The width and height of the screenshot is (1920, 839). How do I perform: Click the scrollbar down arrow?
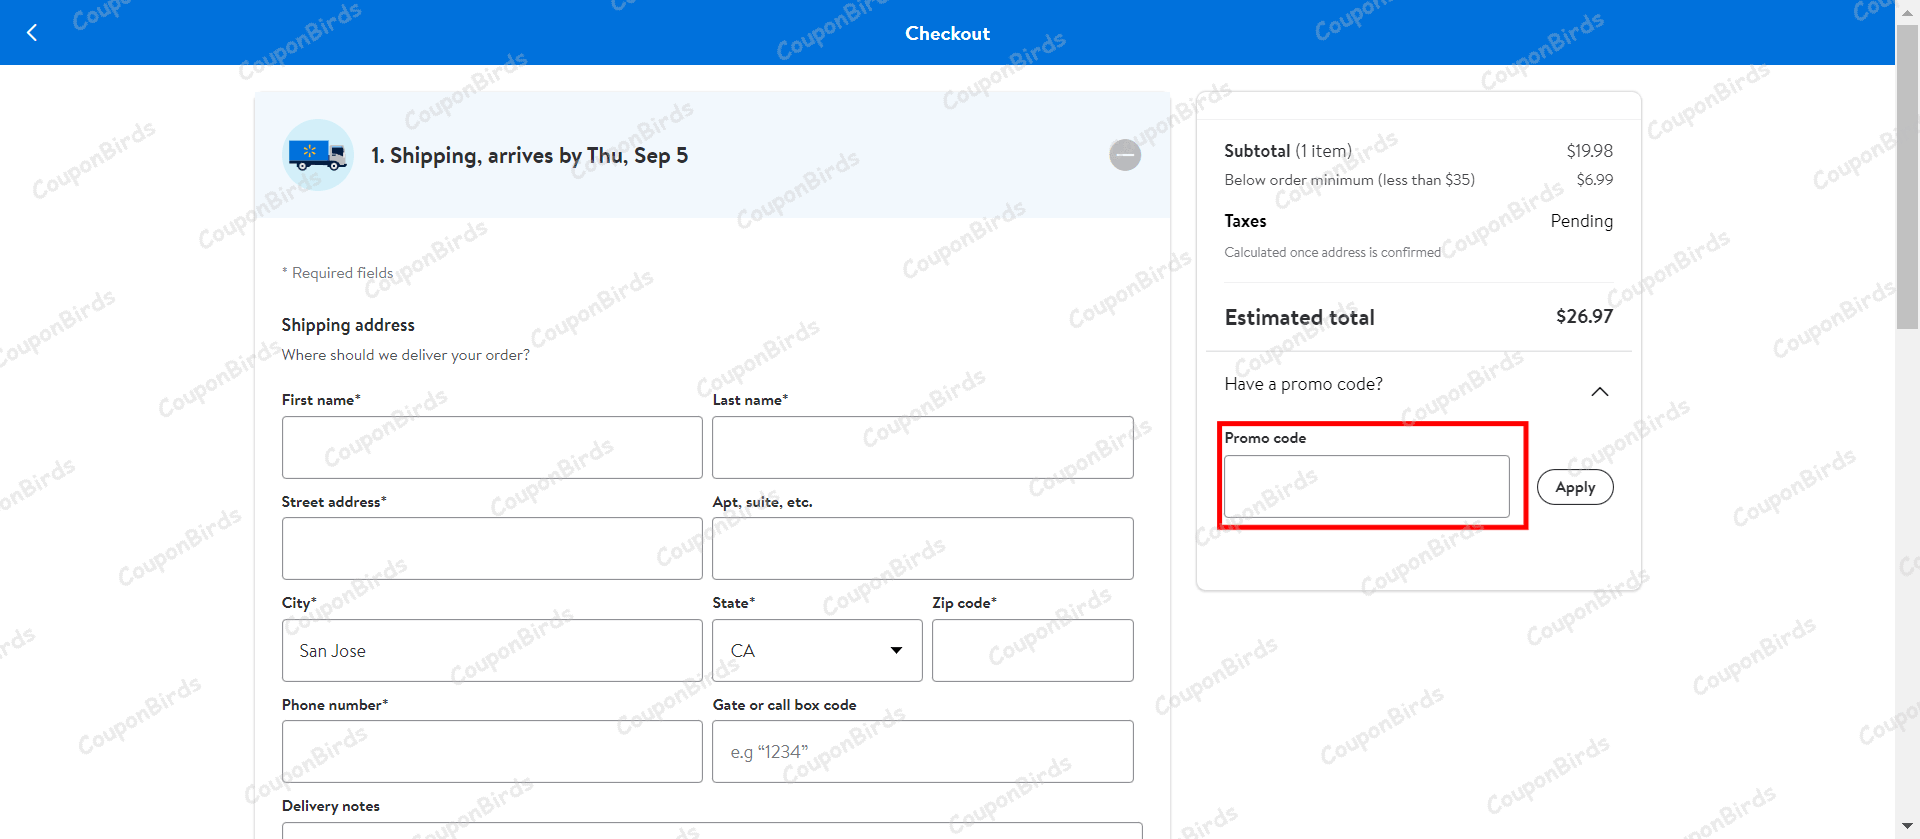pyautogui.click(x=1907, y=827)
